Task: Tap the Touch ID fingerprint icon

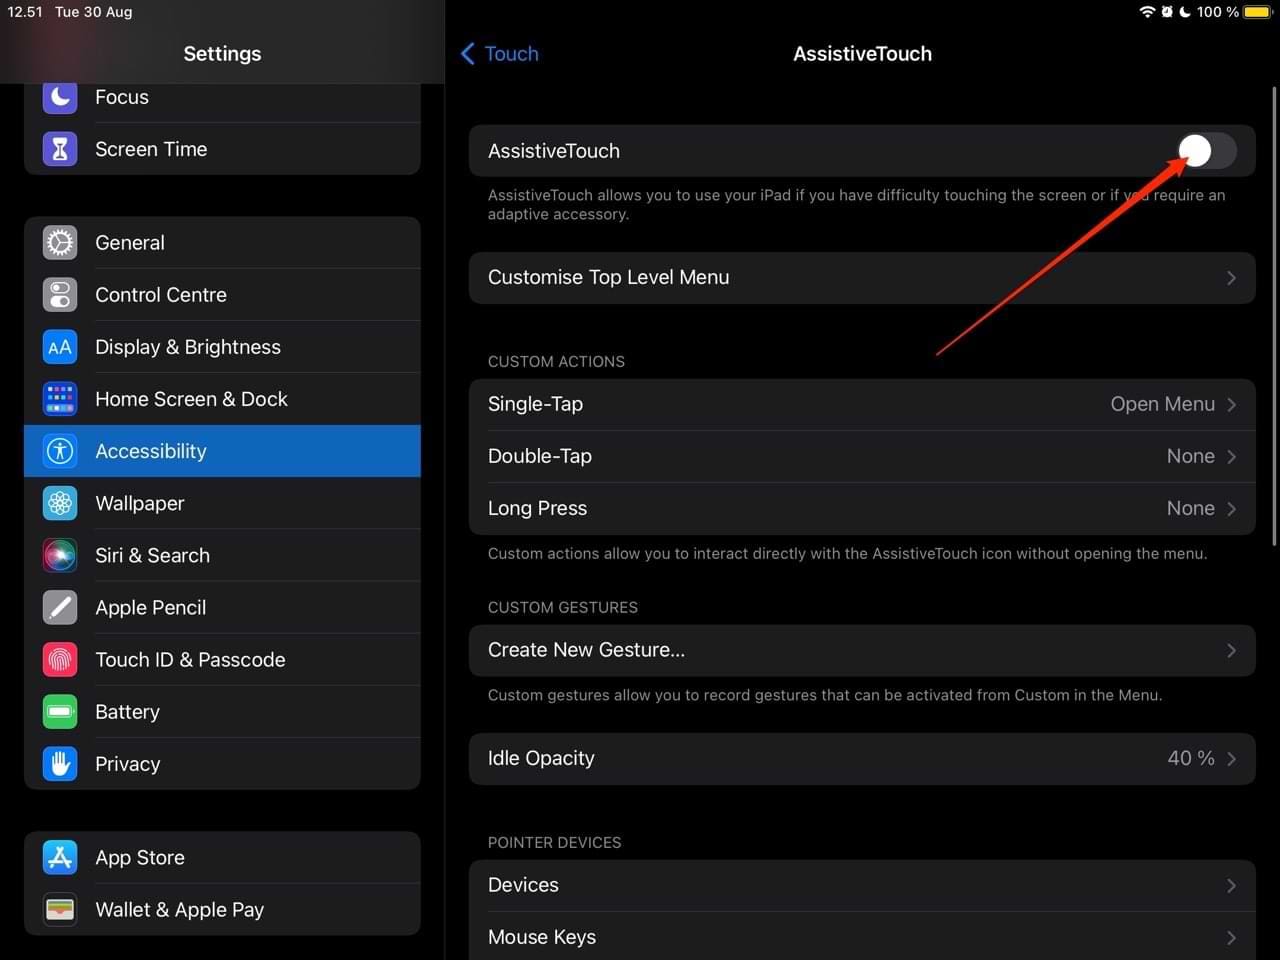Action: (60, 660)
